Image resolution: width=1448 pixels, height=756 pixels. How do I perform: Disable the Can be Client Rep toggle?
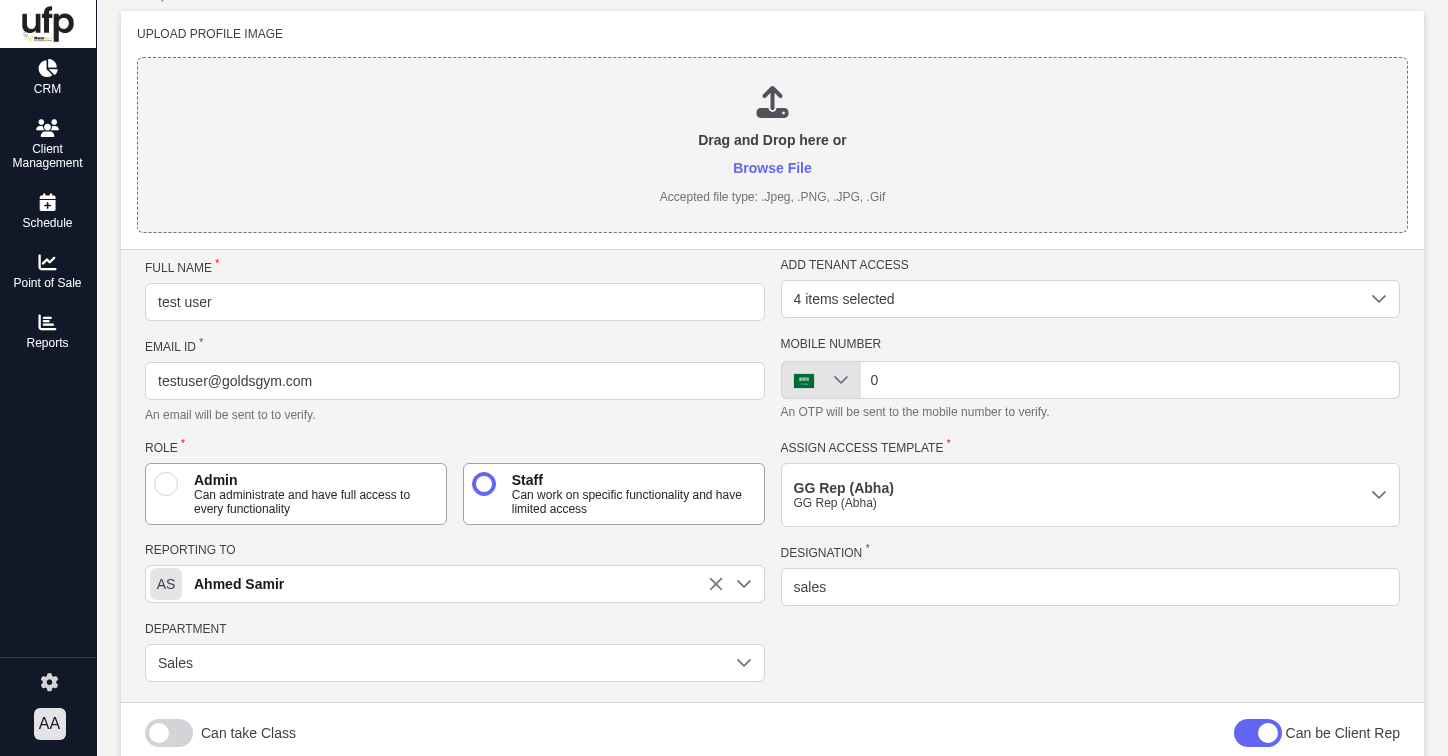pyautogui.click(x=1257, y=733)
